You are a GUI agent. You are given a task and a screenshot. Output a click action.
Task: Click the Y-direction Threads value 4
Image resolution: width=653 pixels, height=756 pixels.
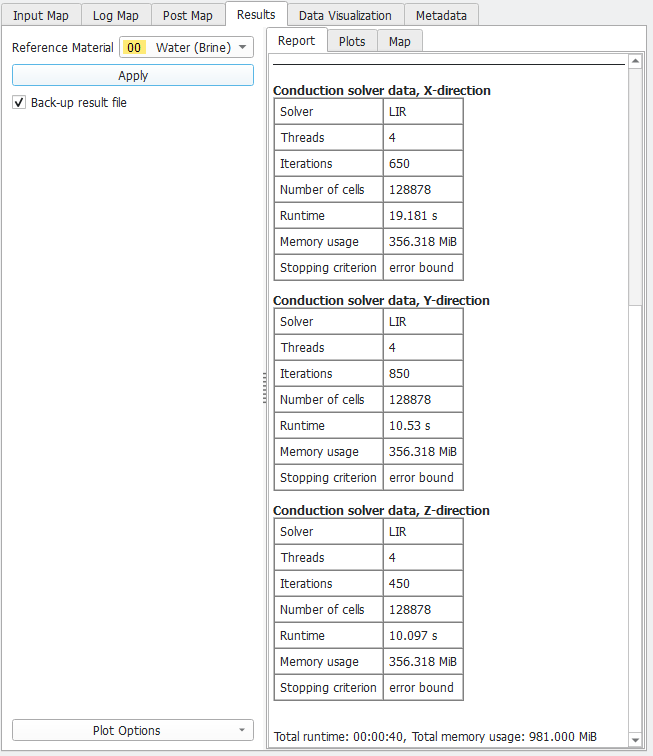tap(392, 348)
